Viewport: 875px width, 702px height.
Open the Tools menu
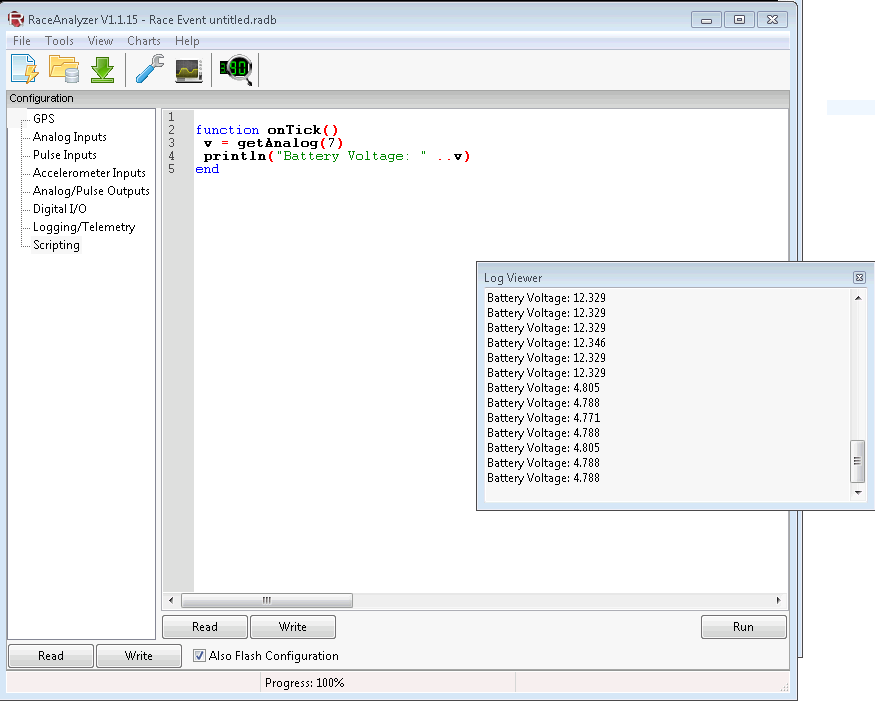(59, 41)
